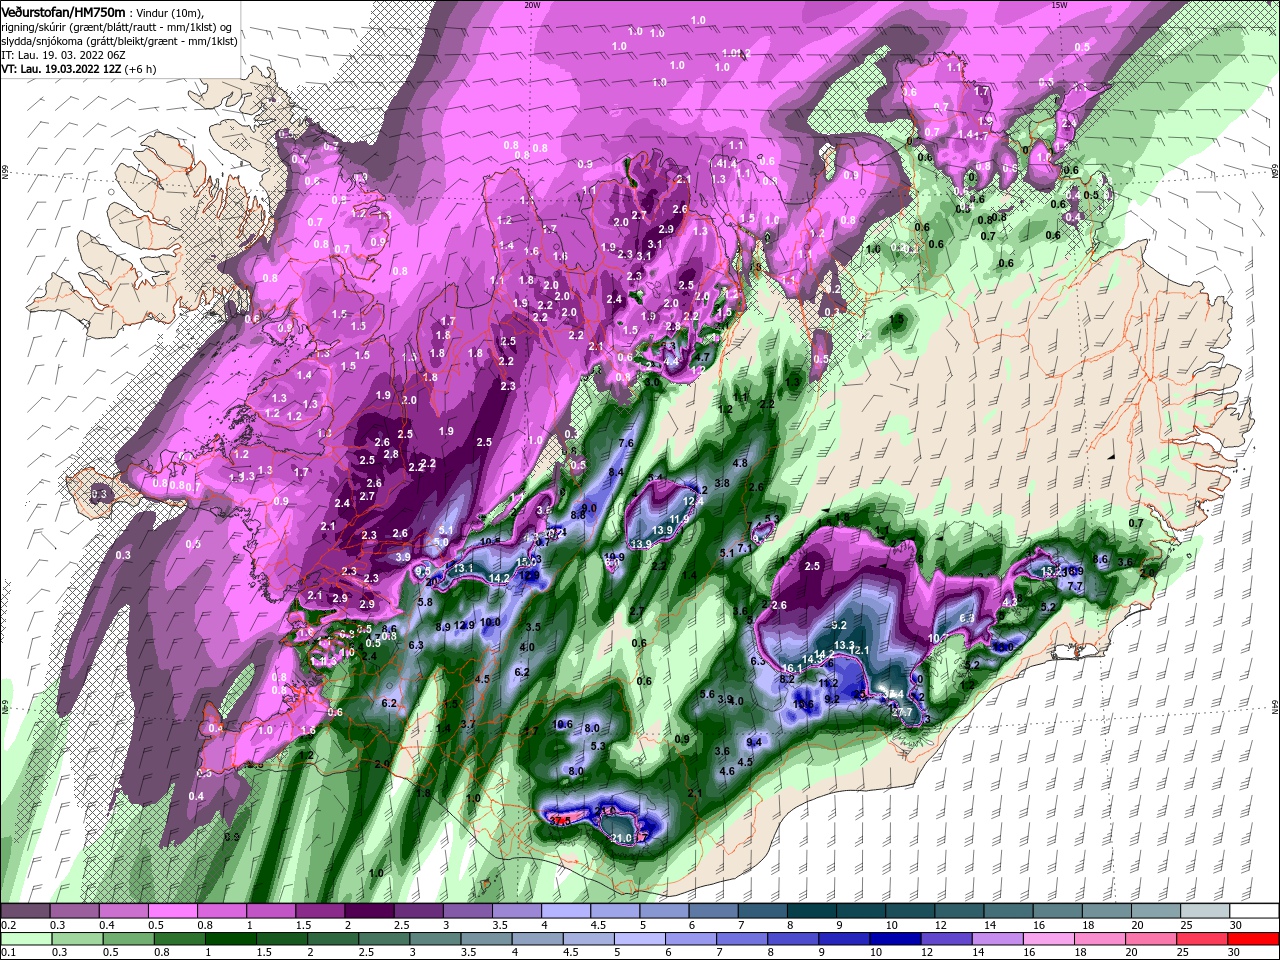1280x960 pixels.
Task: Click the '5.6' value on the map
Action: [707, 695]
